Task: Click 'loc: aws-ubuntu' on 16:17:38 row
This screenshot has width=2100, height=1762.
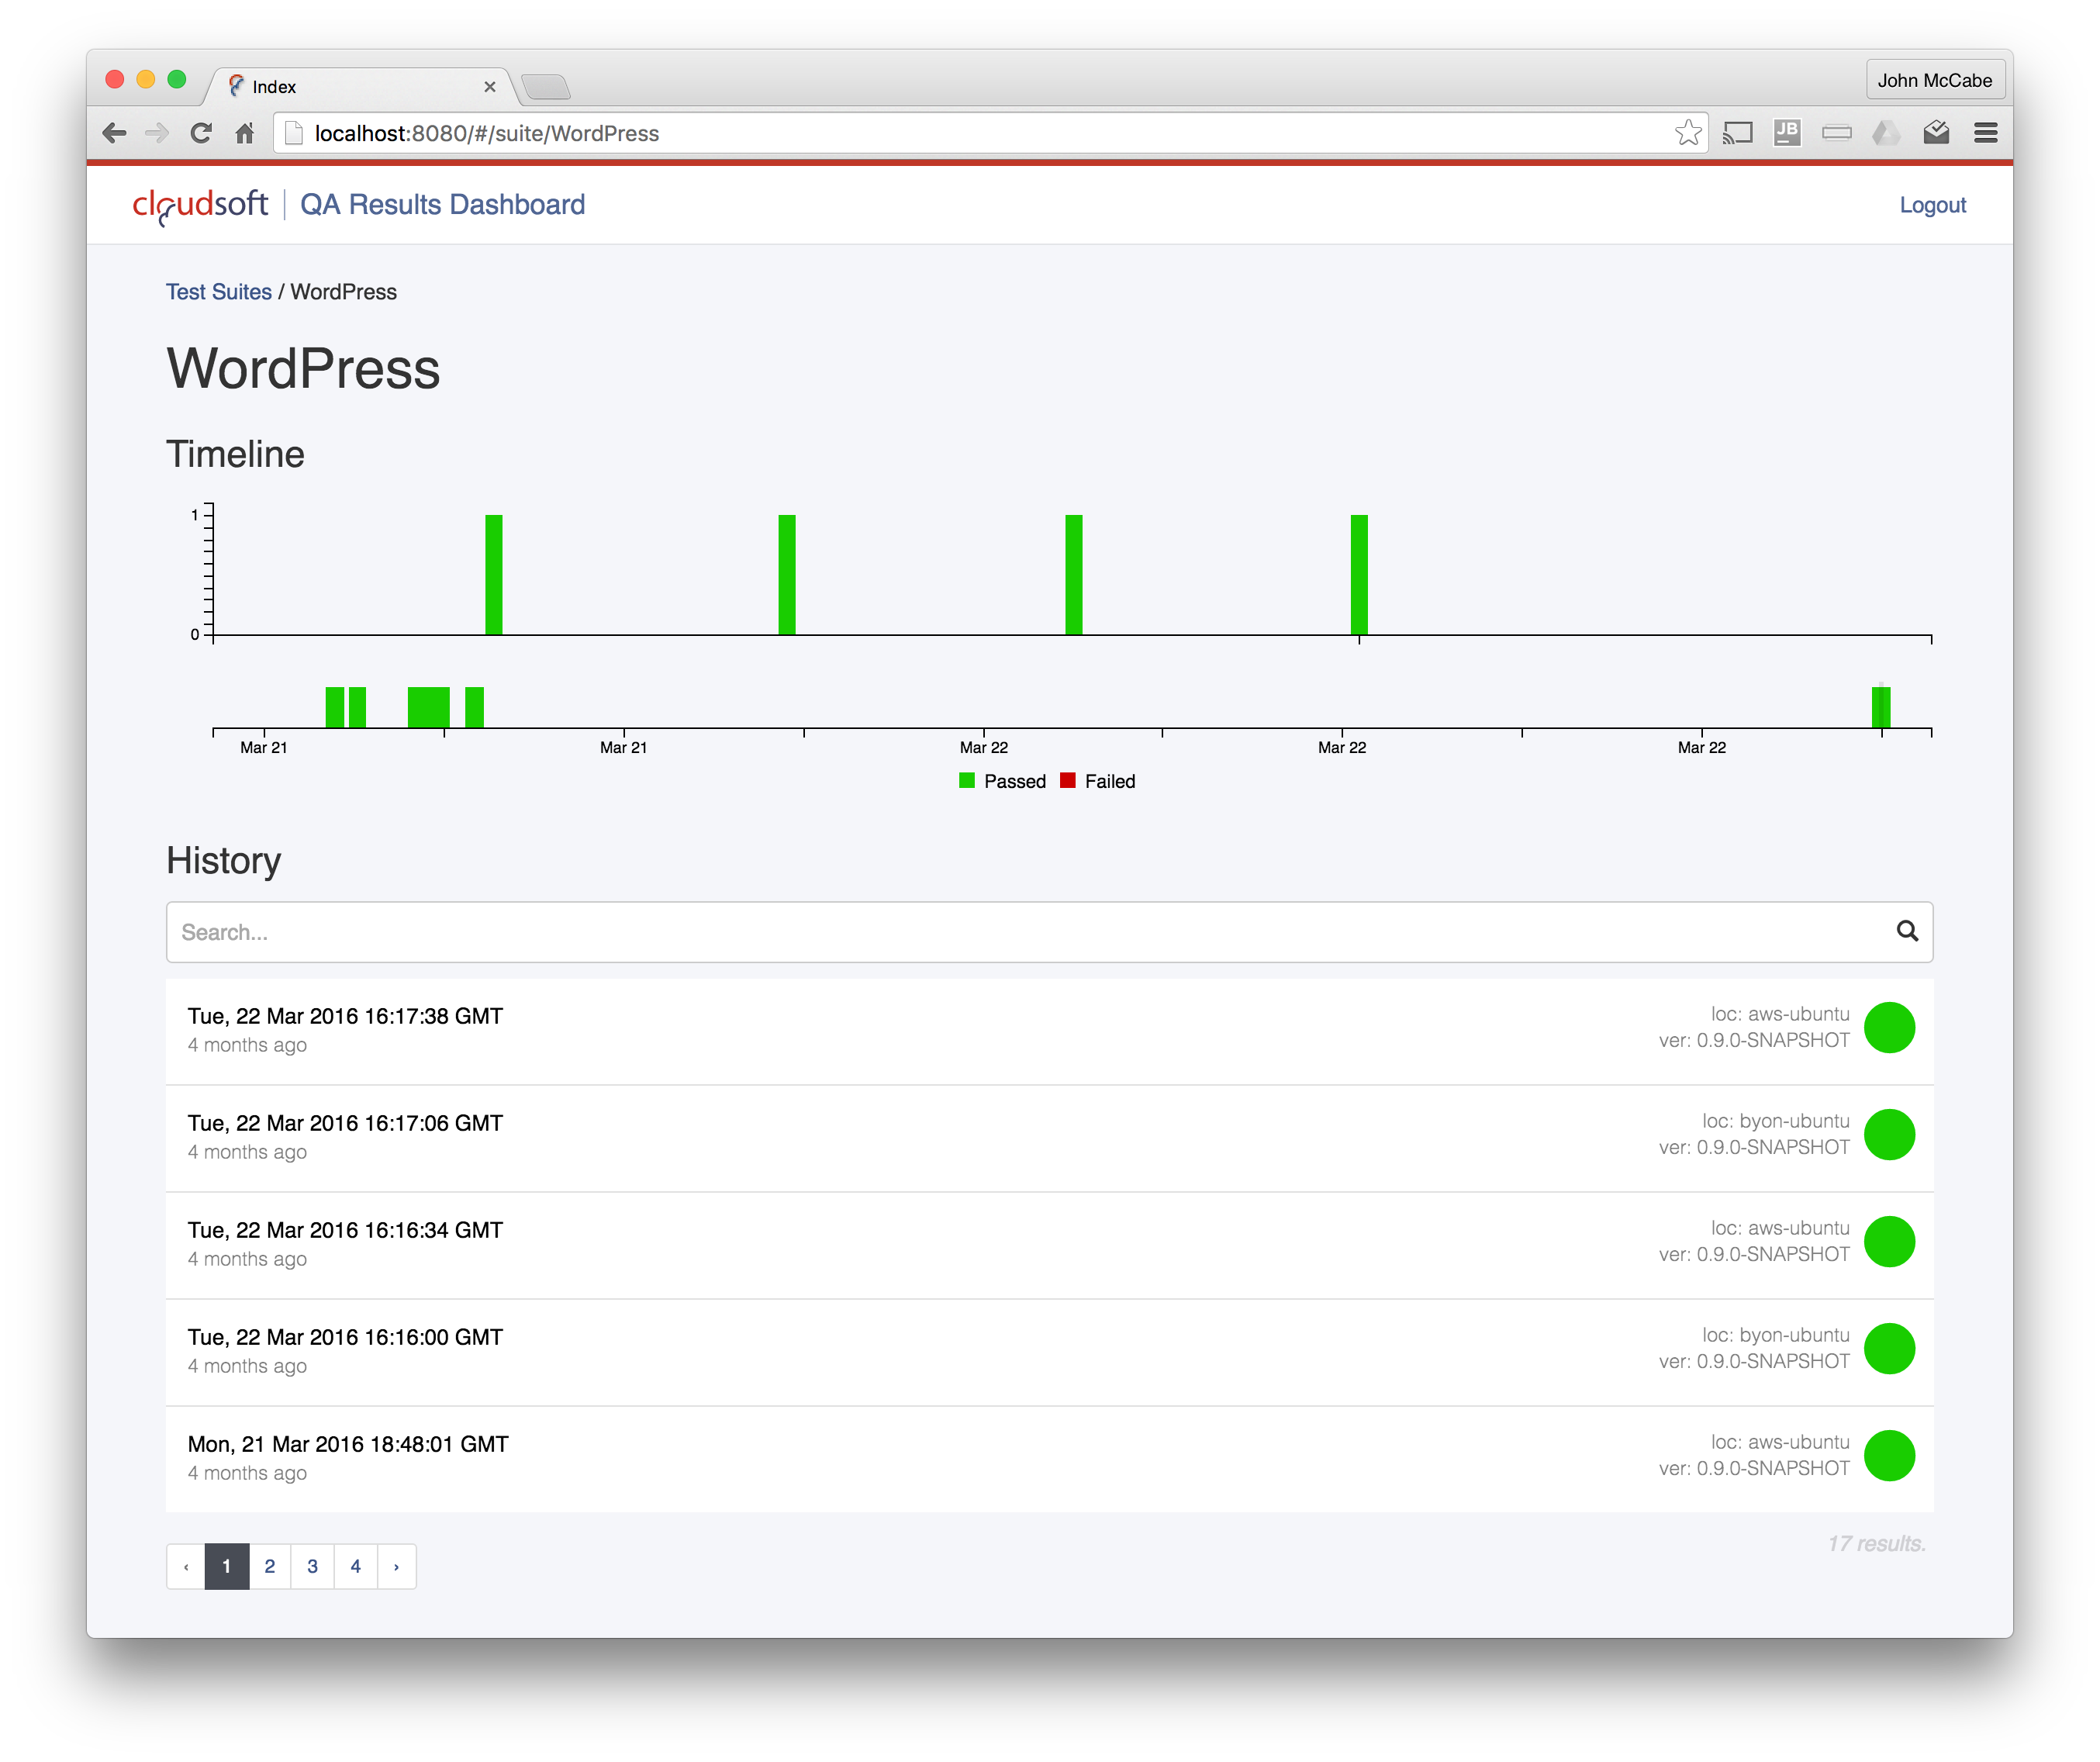Action: [x=1780, y=1014]
